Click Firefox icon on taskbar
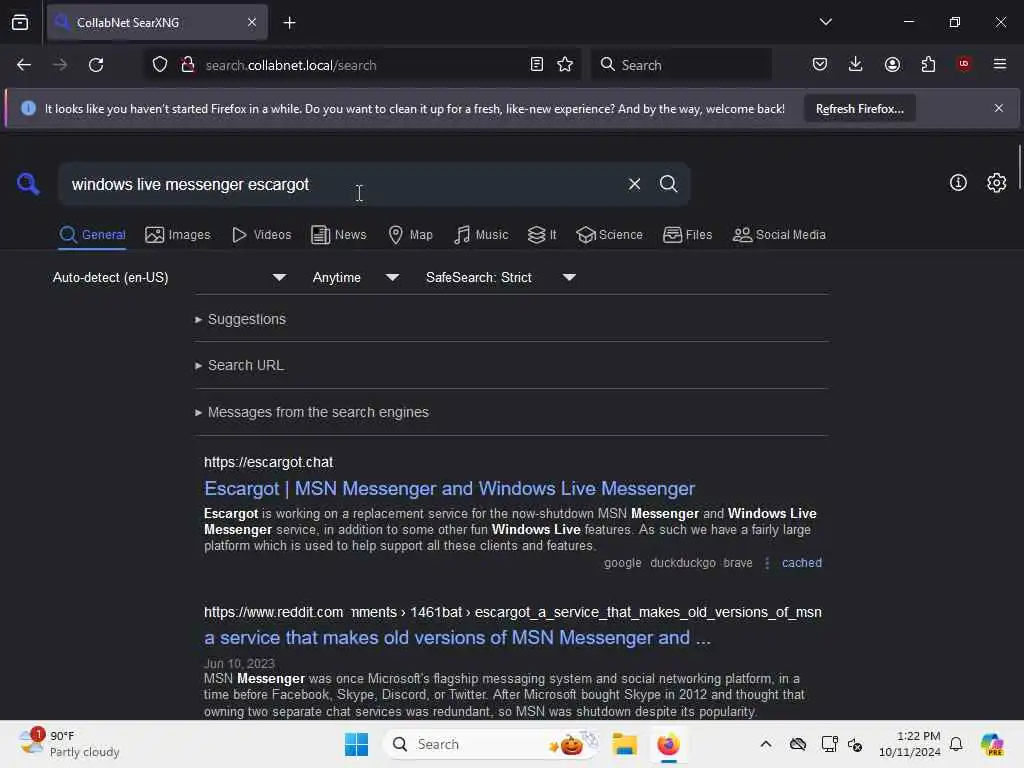Image resolution: width=1024 pixels, height=768 pixels. point(668,744)
